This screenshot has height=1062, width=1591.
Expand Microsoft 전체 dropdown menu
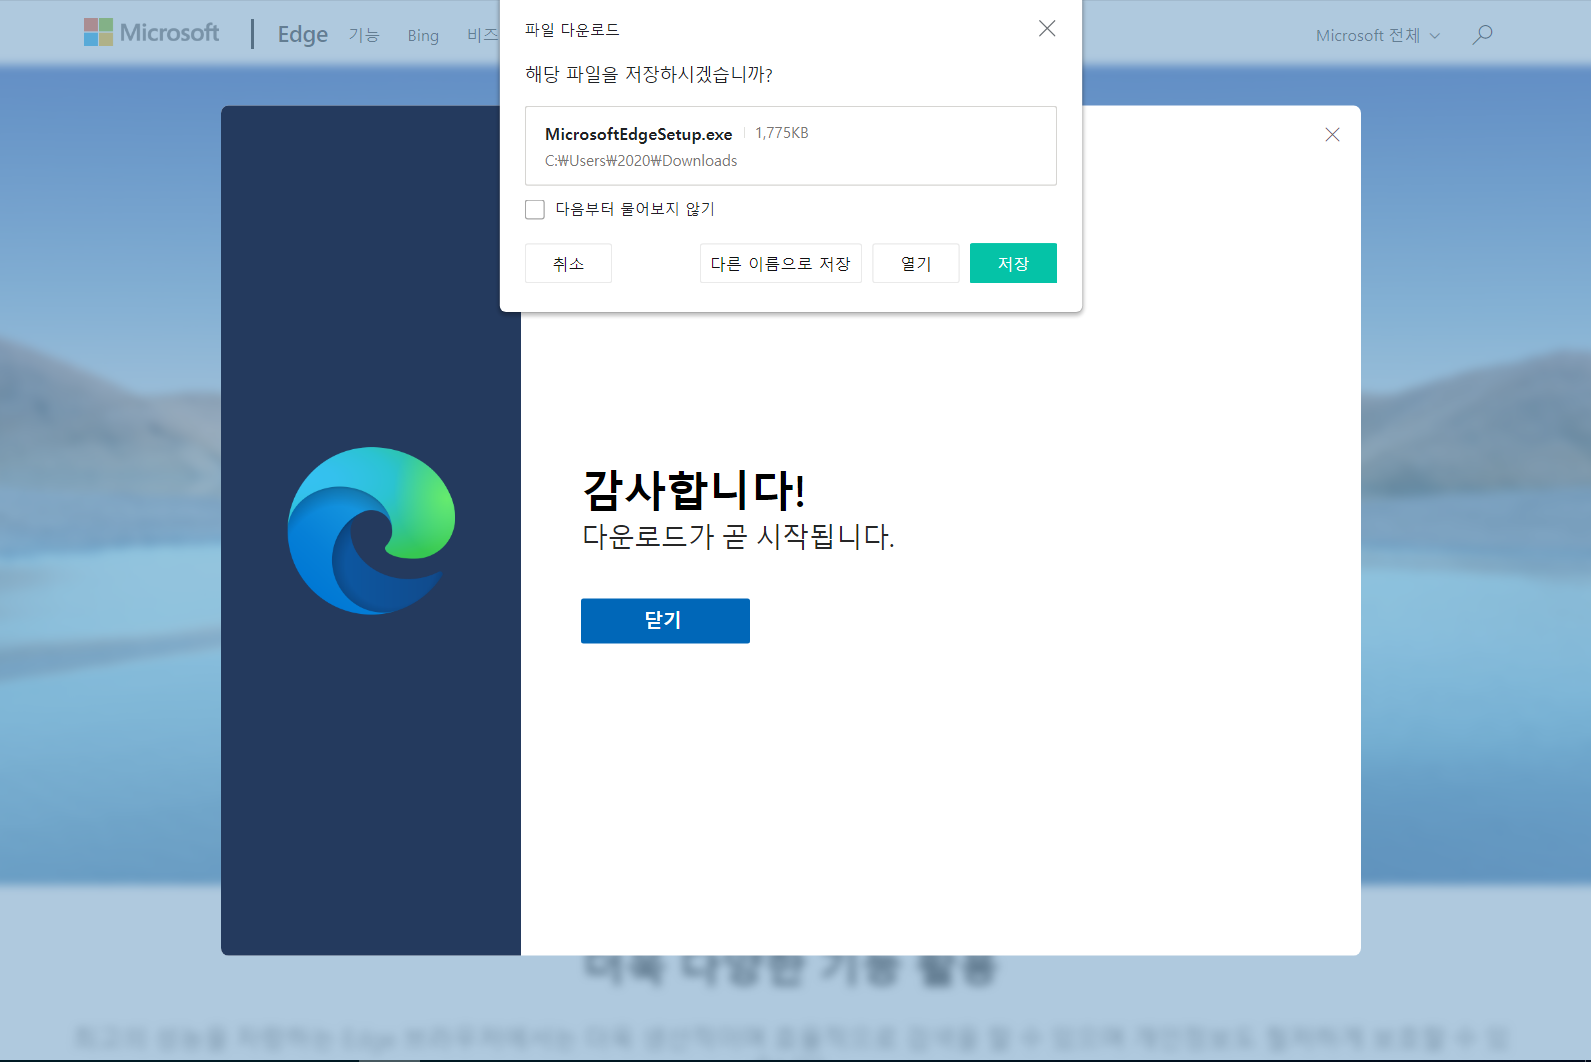pos(1378,35)
